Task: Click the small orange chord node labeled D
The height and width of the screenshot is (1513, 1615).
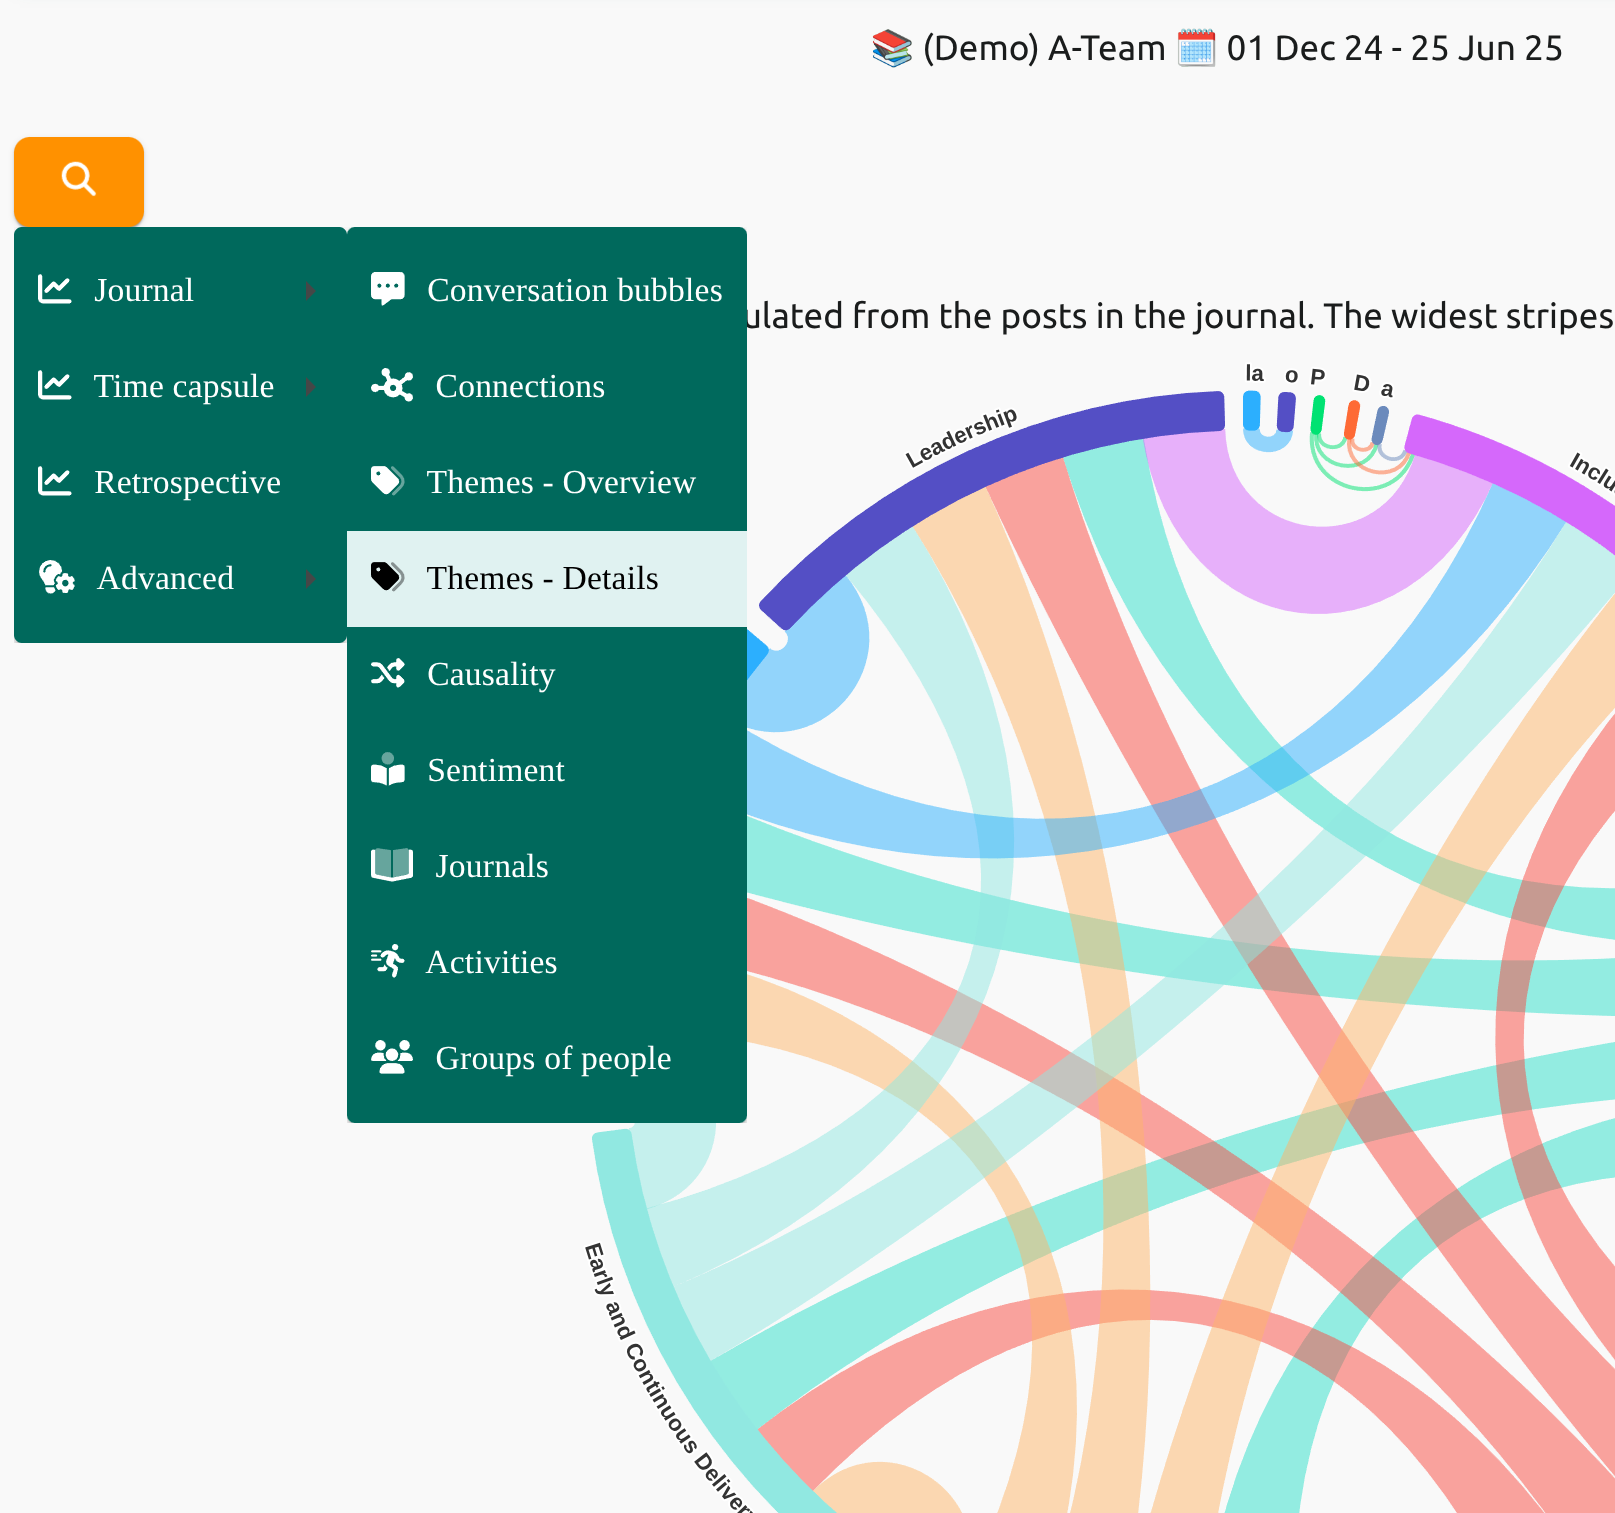Action: (1352, 419)
